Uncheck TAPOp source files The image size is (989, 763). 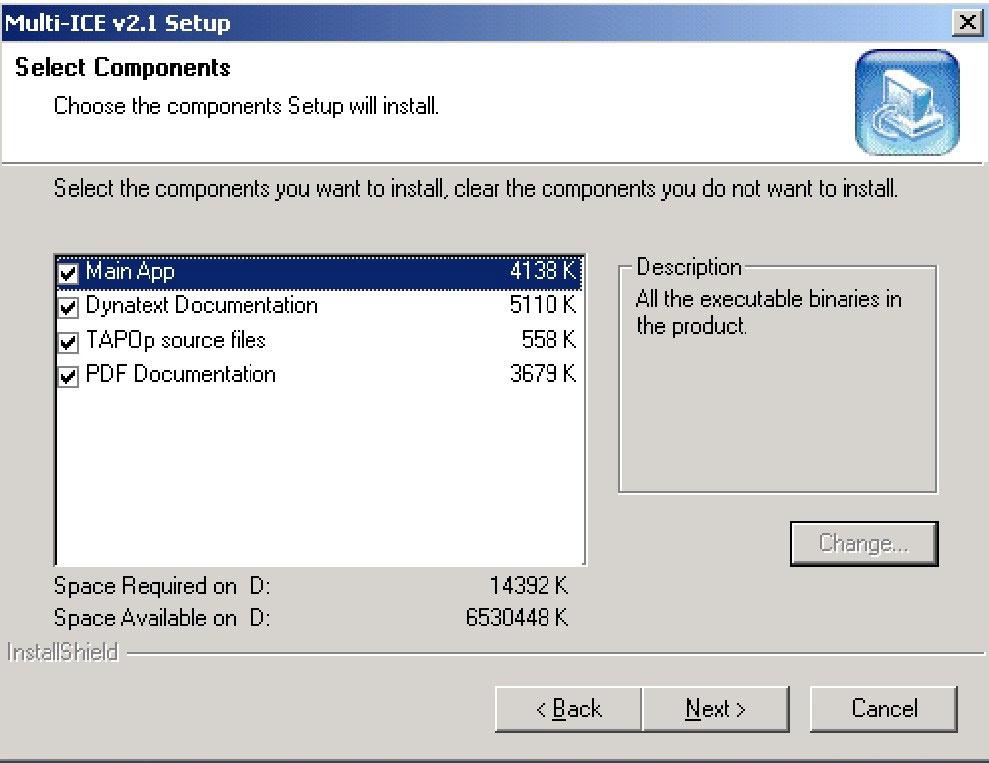pyautogui.click(x=68, y=340)
